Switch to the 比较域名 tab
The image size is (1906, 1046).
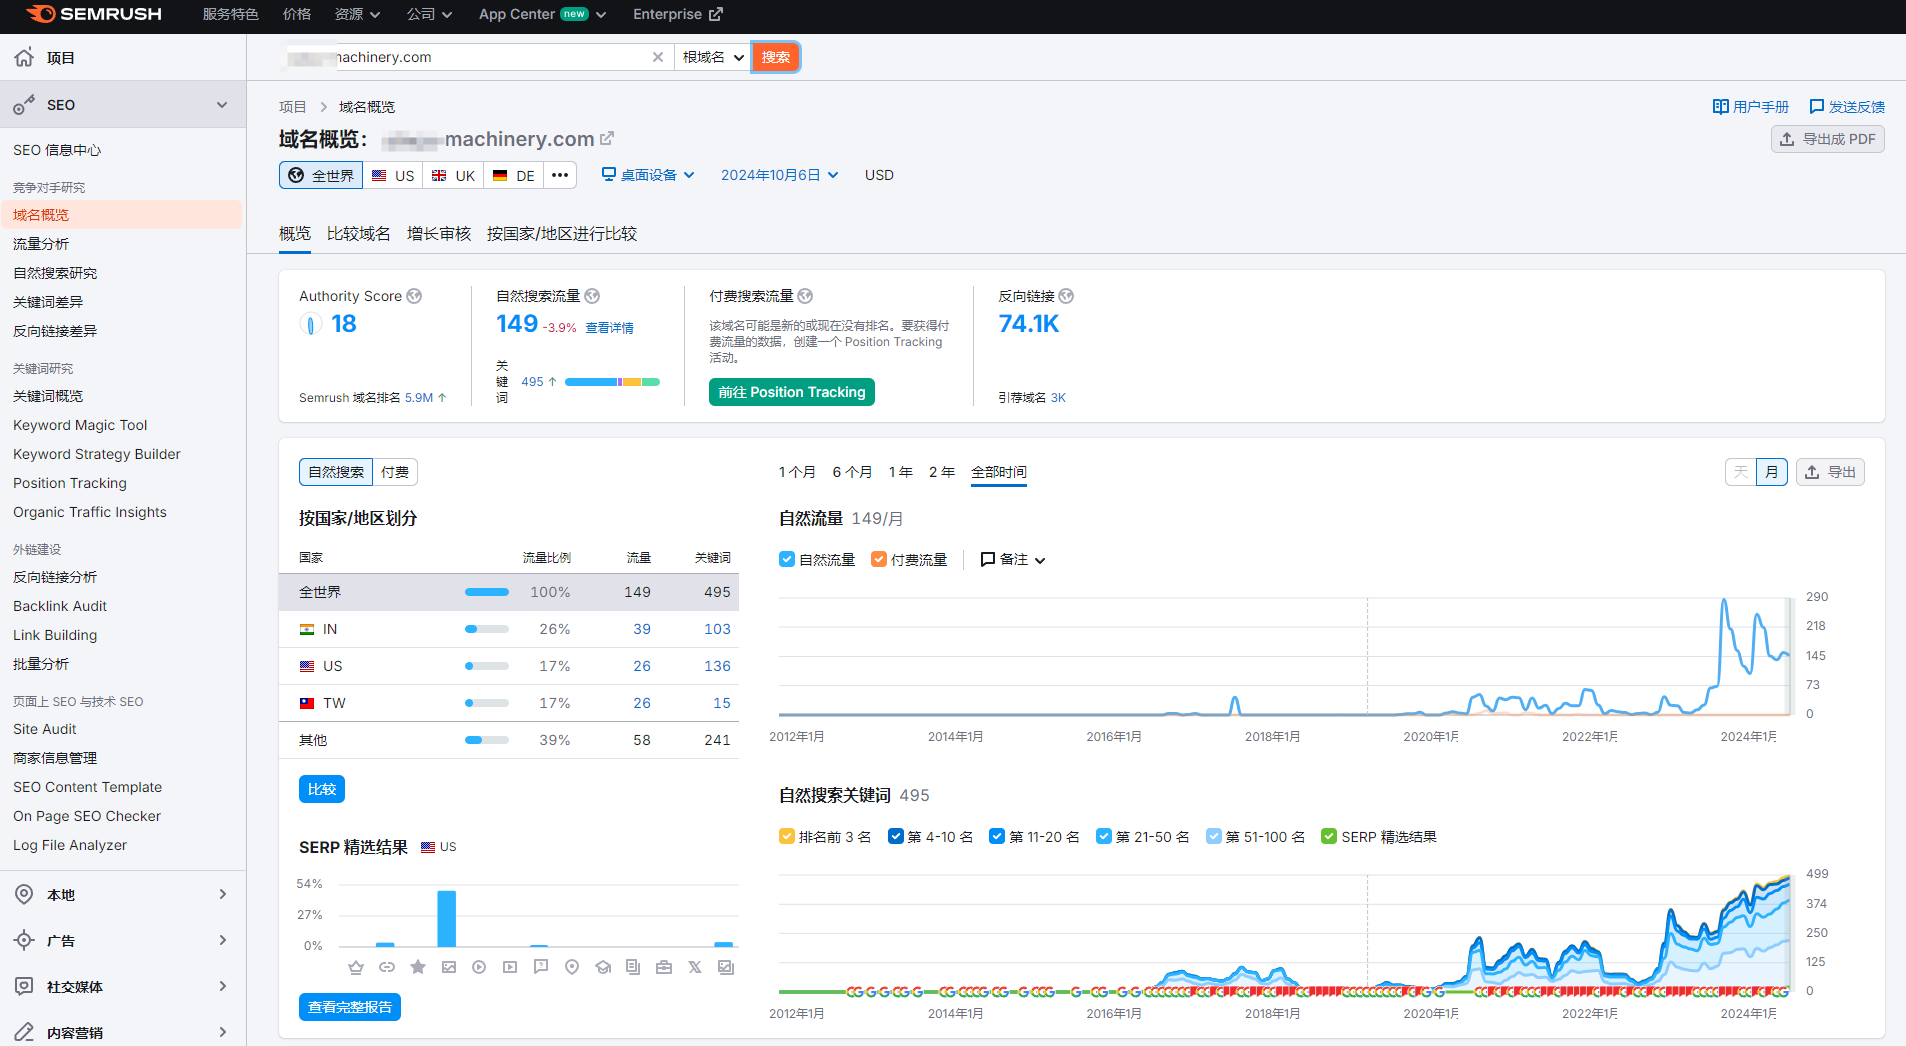pyautogui.click(x=359, y=233)
